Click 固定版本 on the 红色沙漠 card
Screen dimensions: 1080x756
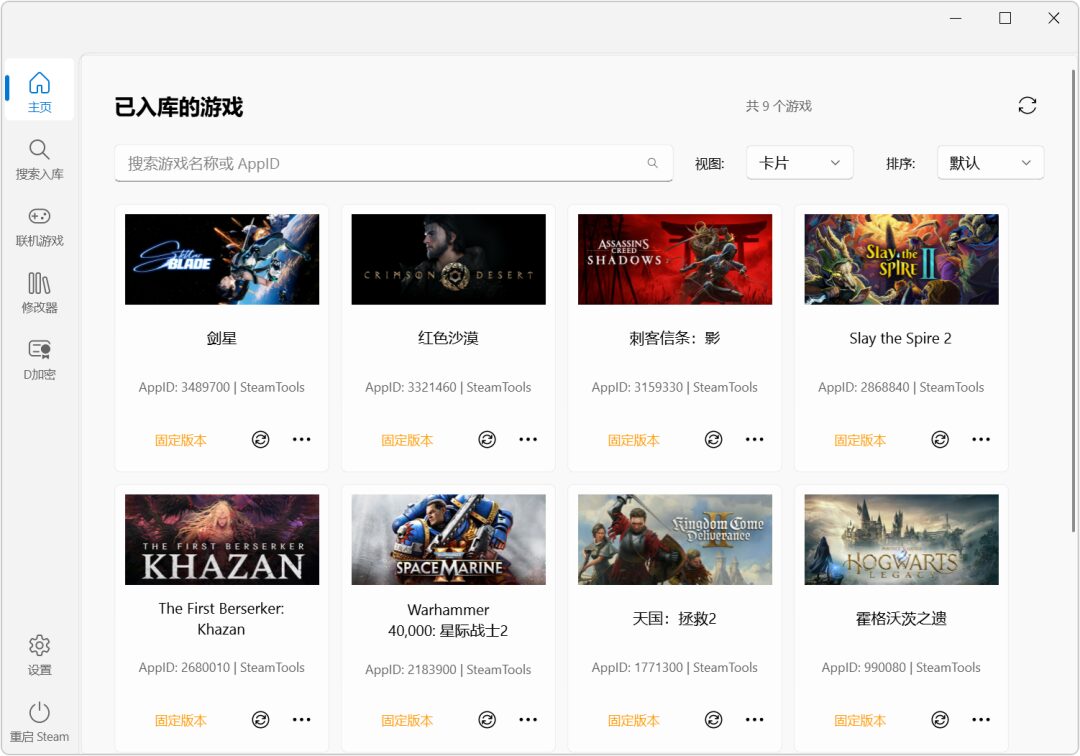[407, 440]
